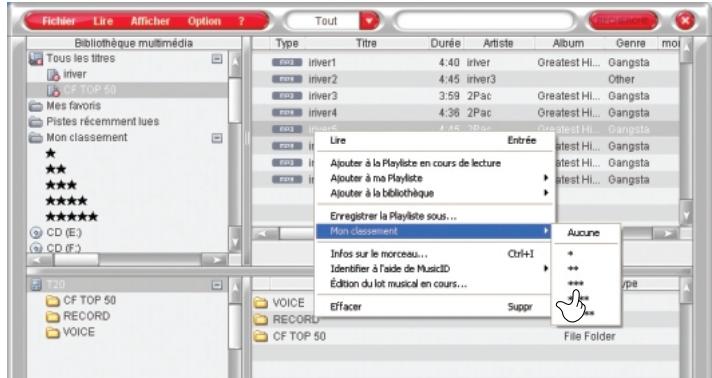This screenshot has height=378, width=712.
Task: Select the CF TOP 50 playlist icon
Action: tap(54, 90)
